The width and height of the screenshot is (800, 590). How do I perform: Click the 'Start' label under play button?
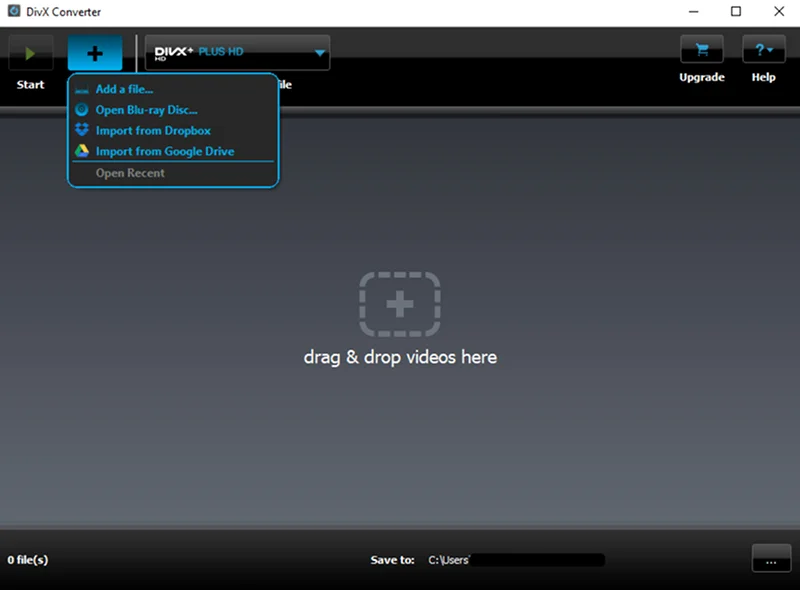coord(31,85)
